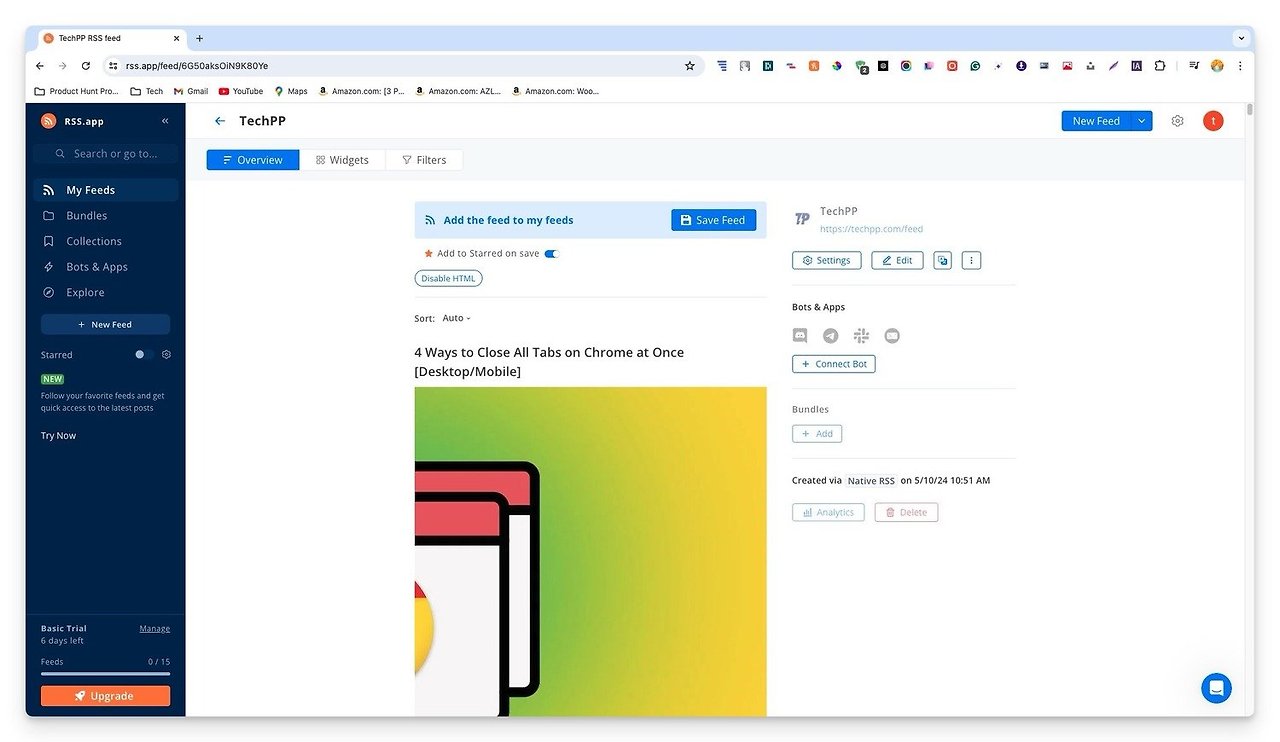
Task: Click the article featured image
Action: pyautogui.click(x=590, y=551)
